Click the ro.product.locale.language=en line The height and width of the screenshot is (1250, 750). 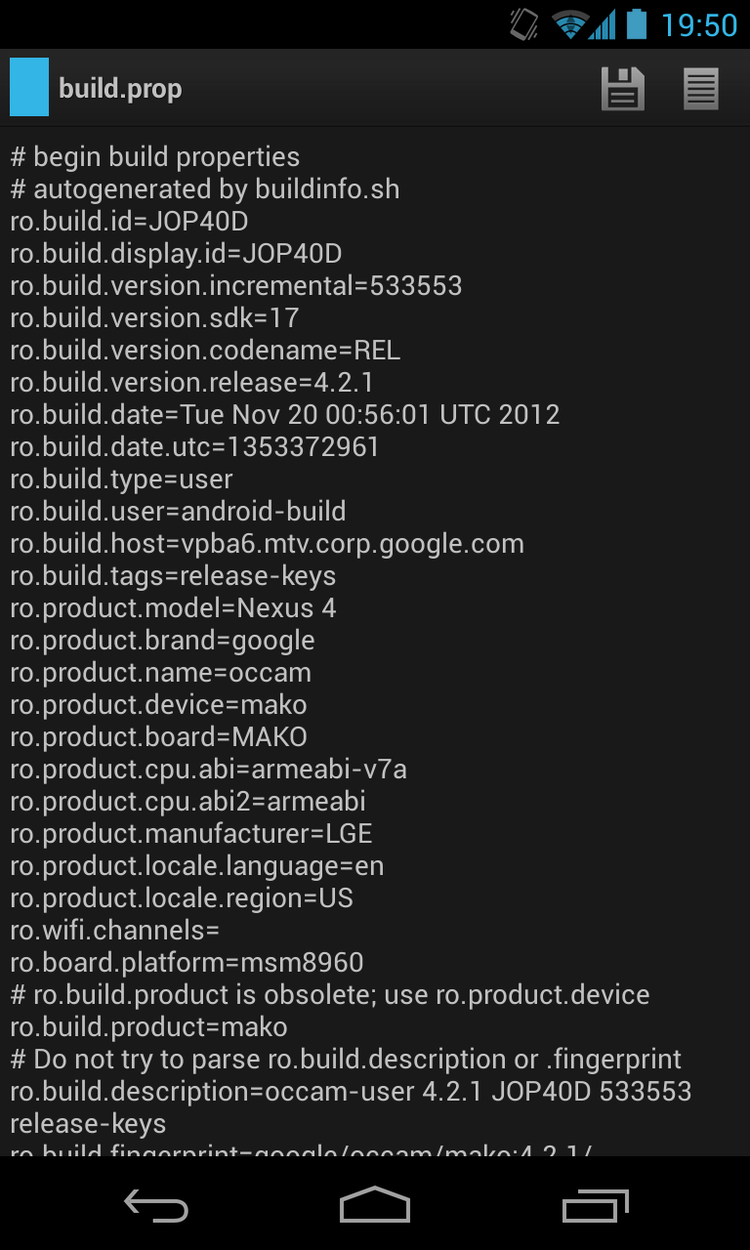(197, 866)
